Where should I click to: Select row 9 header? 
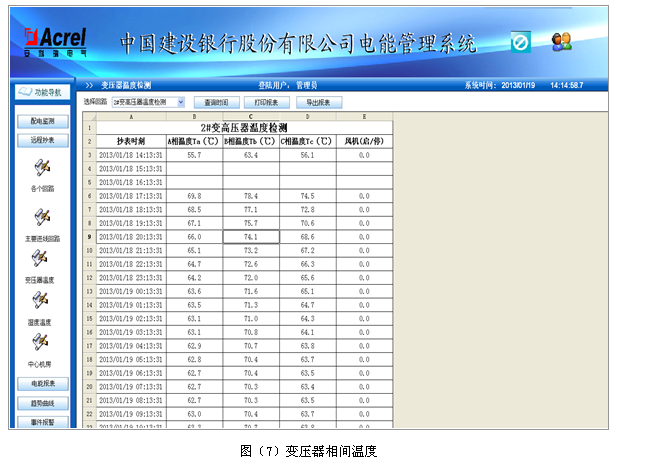click(90, 237)
